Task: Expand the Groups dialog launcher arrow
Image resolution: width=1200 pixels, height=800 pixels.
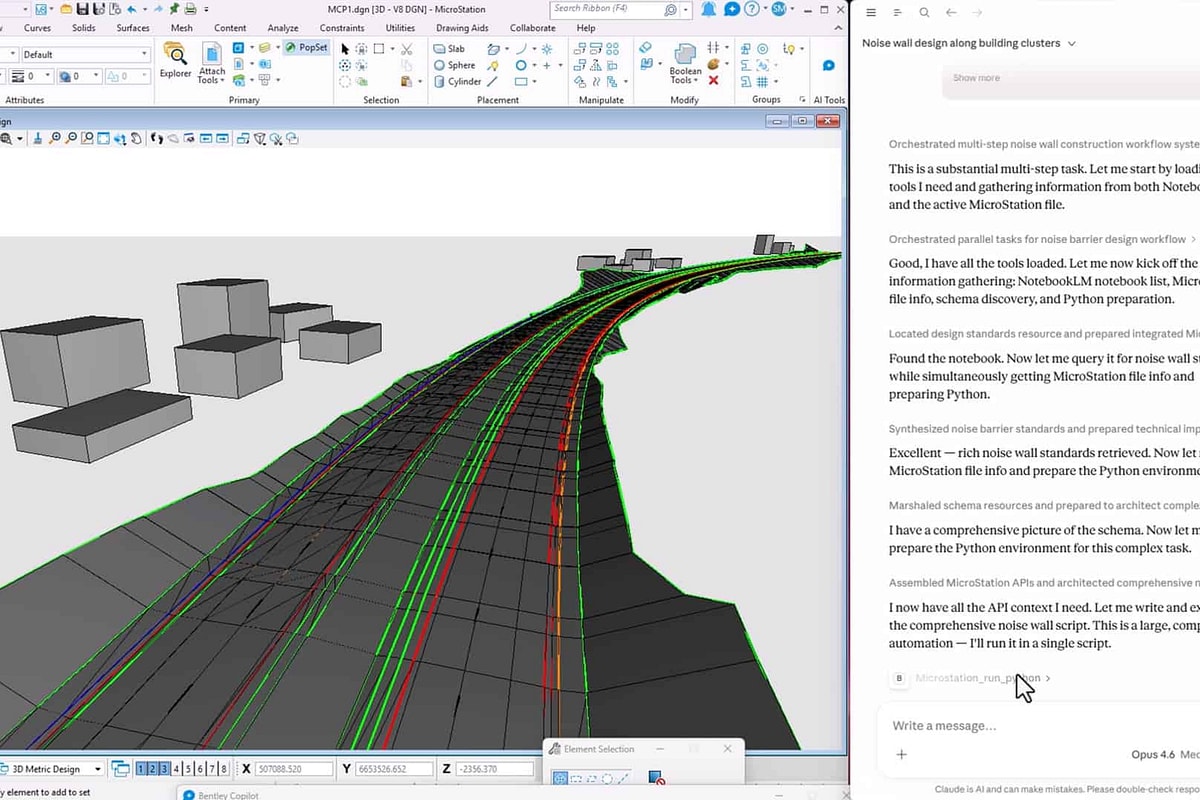Action: [804, 100]
